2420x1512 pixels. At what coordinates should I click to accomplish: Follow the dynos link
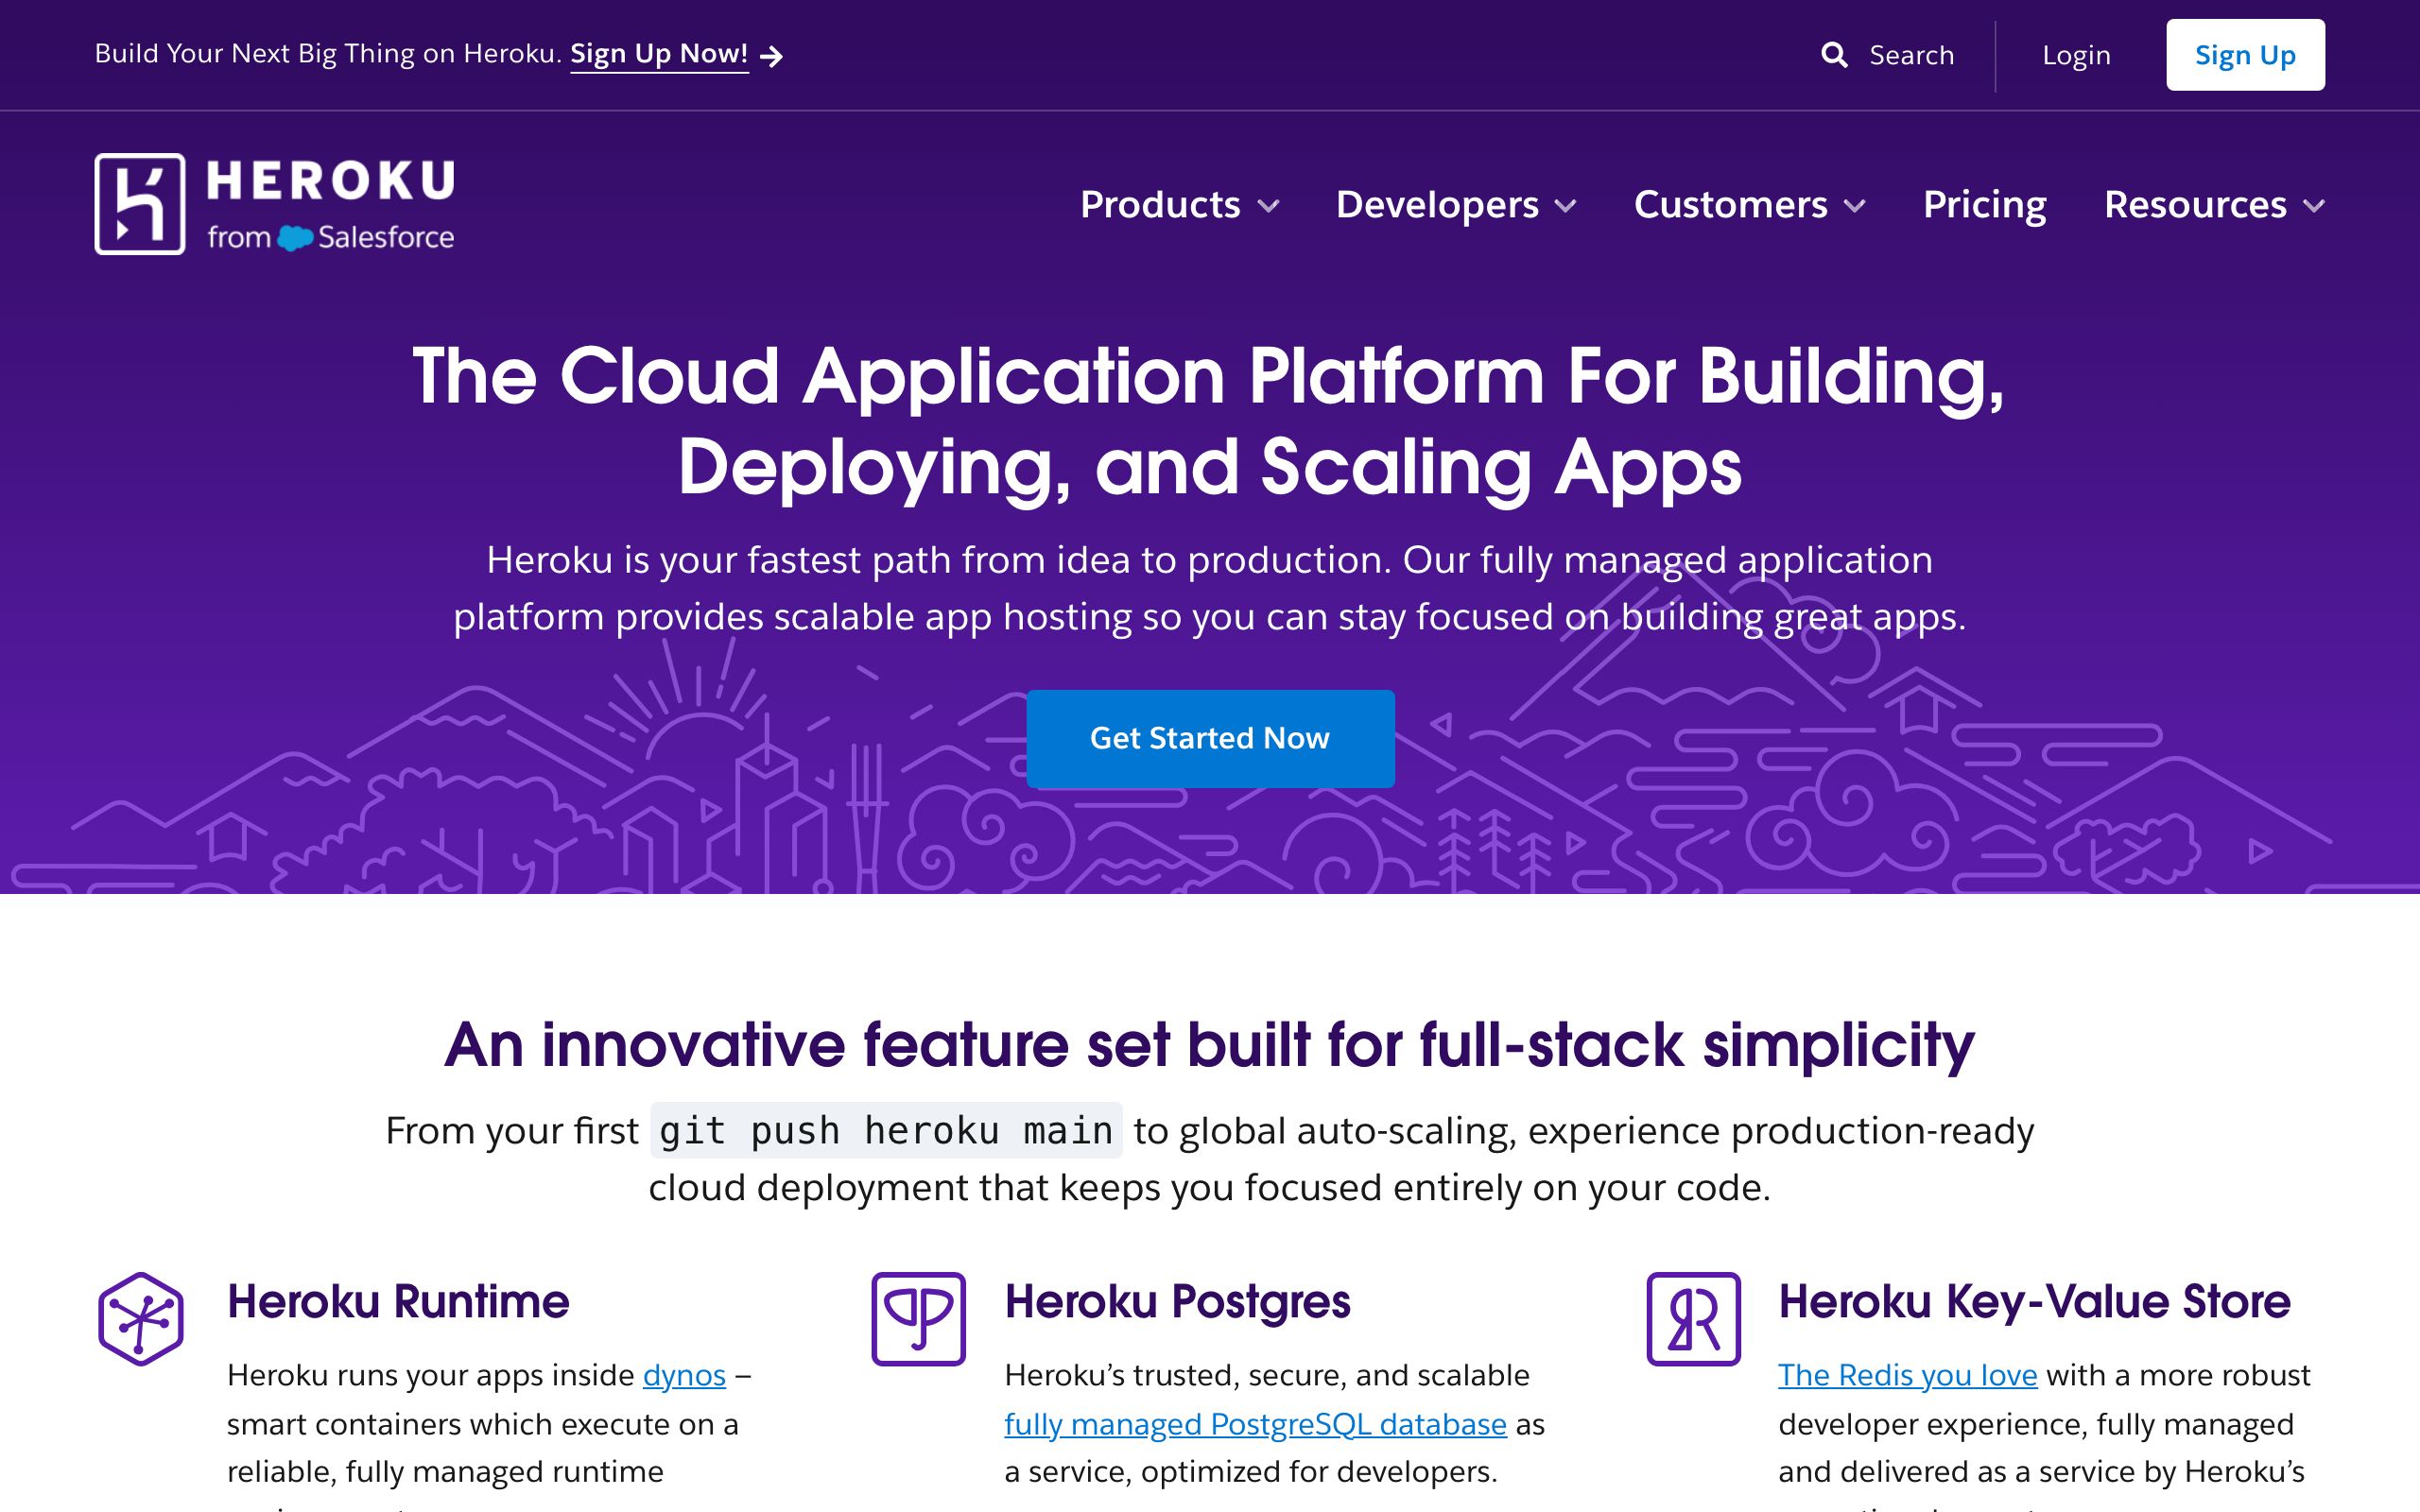pyautogui.click(x=684, y=1375)
